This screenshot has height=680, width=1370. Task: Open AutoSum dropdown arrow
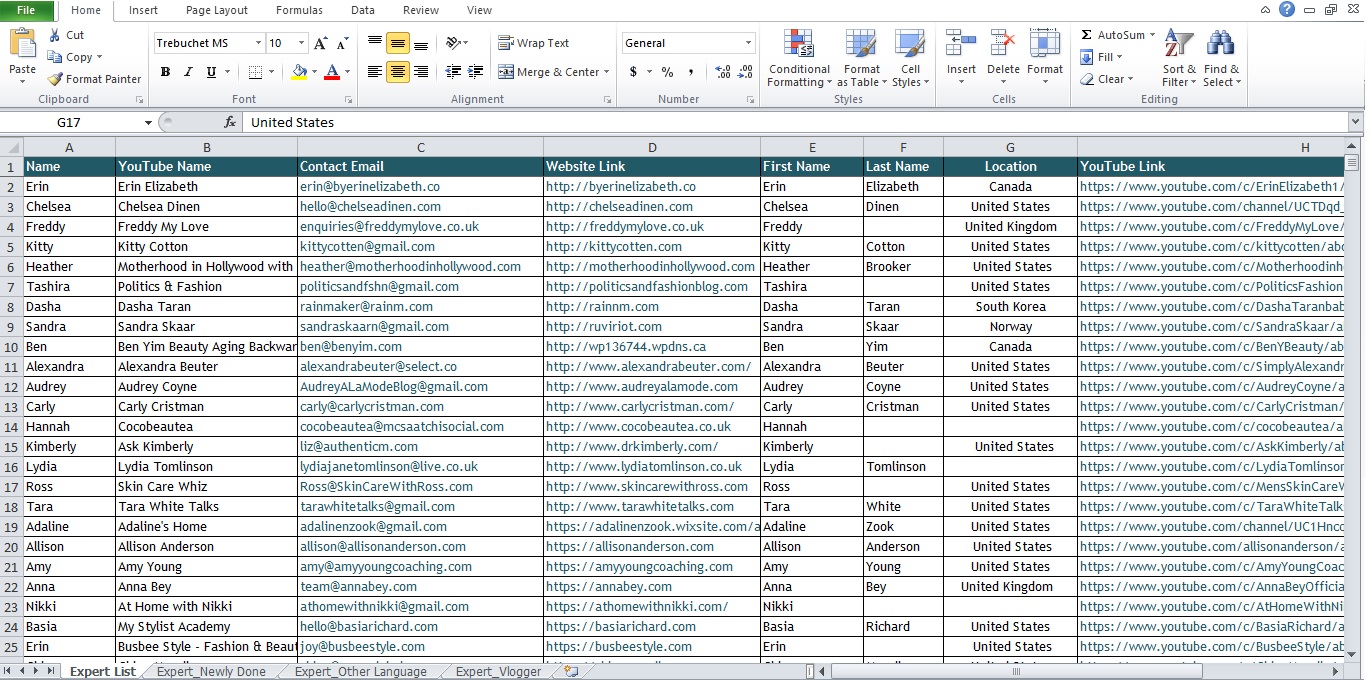coord(1152,35)
